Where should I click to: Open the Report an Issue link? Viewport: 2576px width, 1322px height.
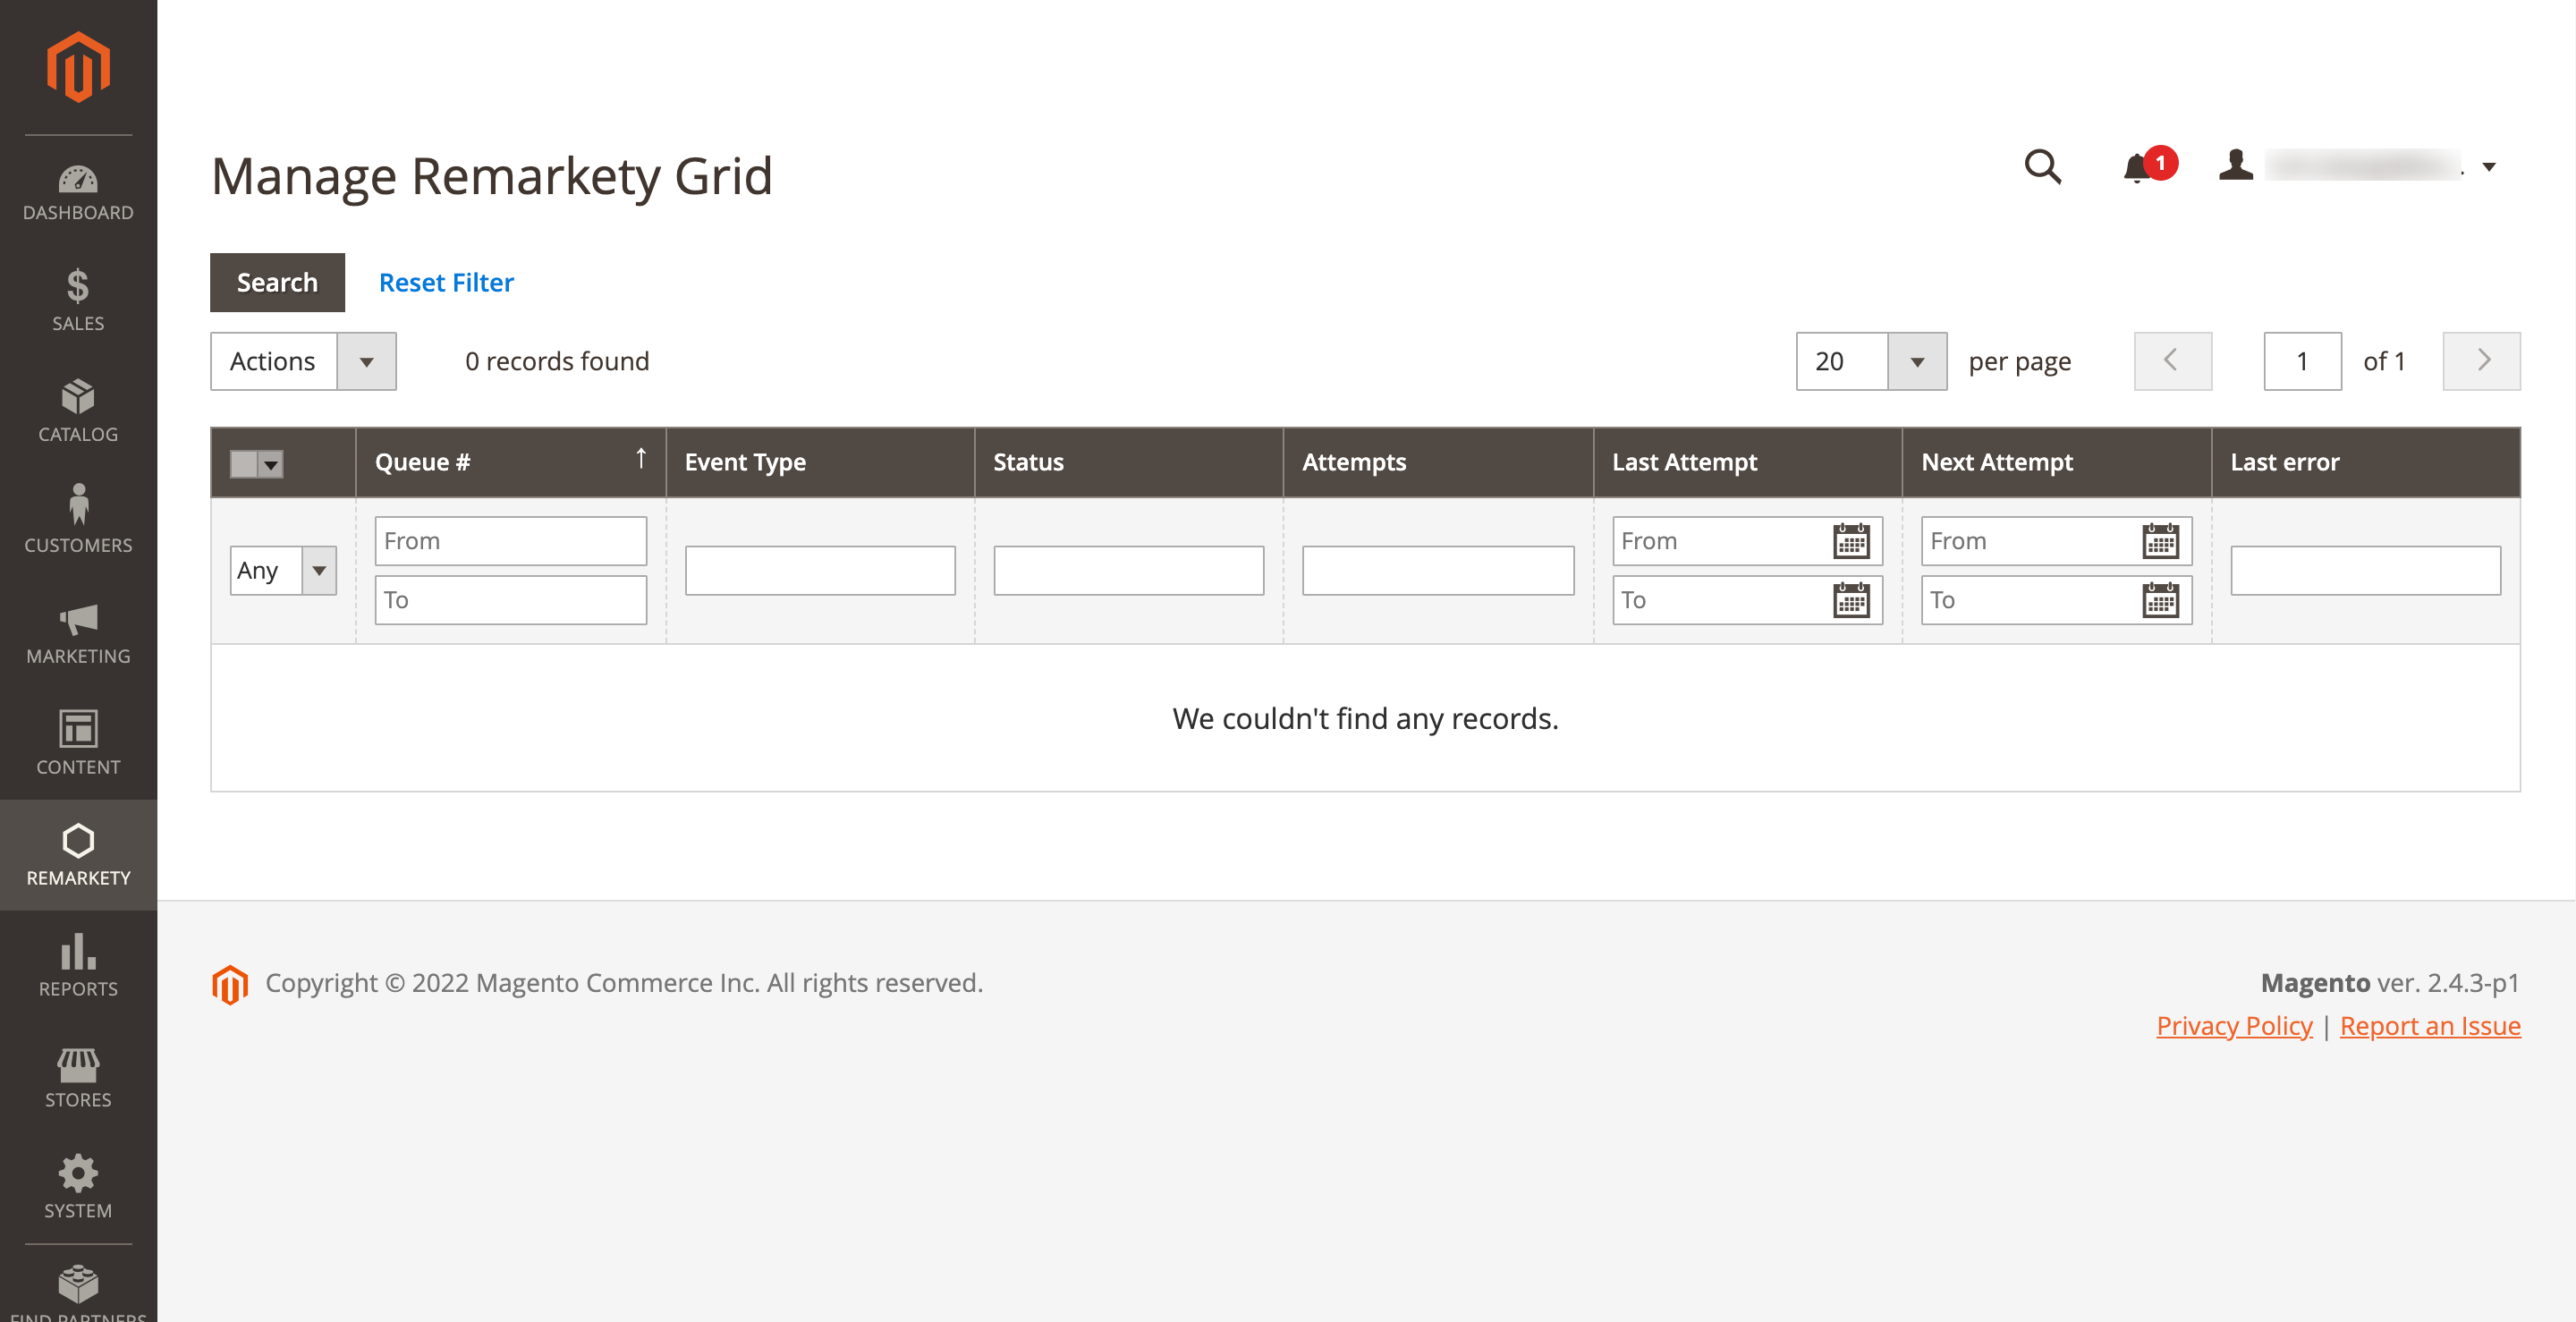[x=2430, y=1026]
